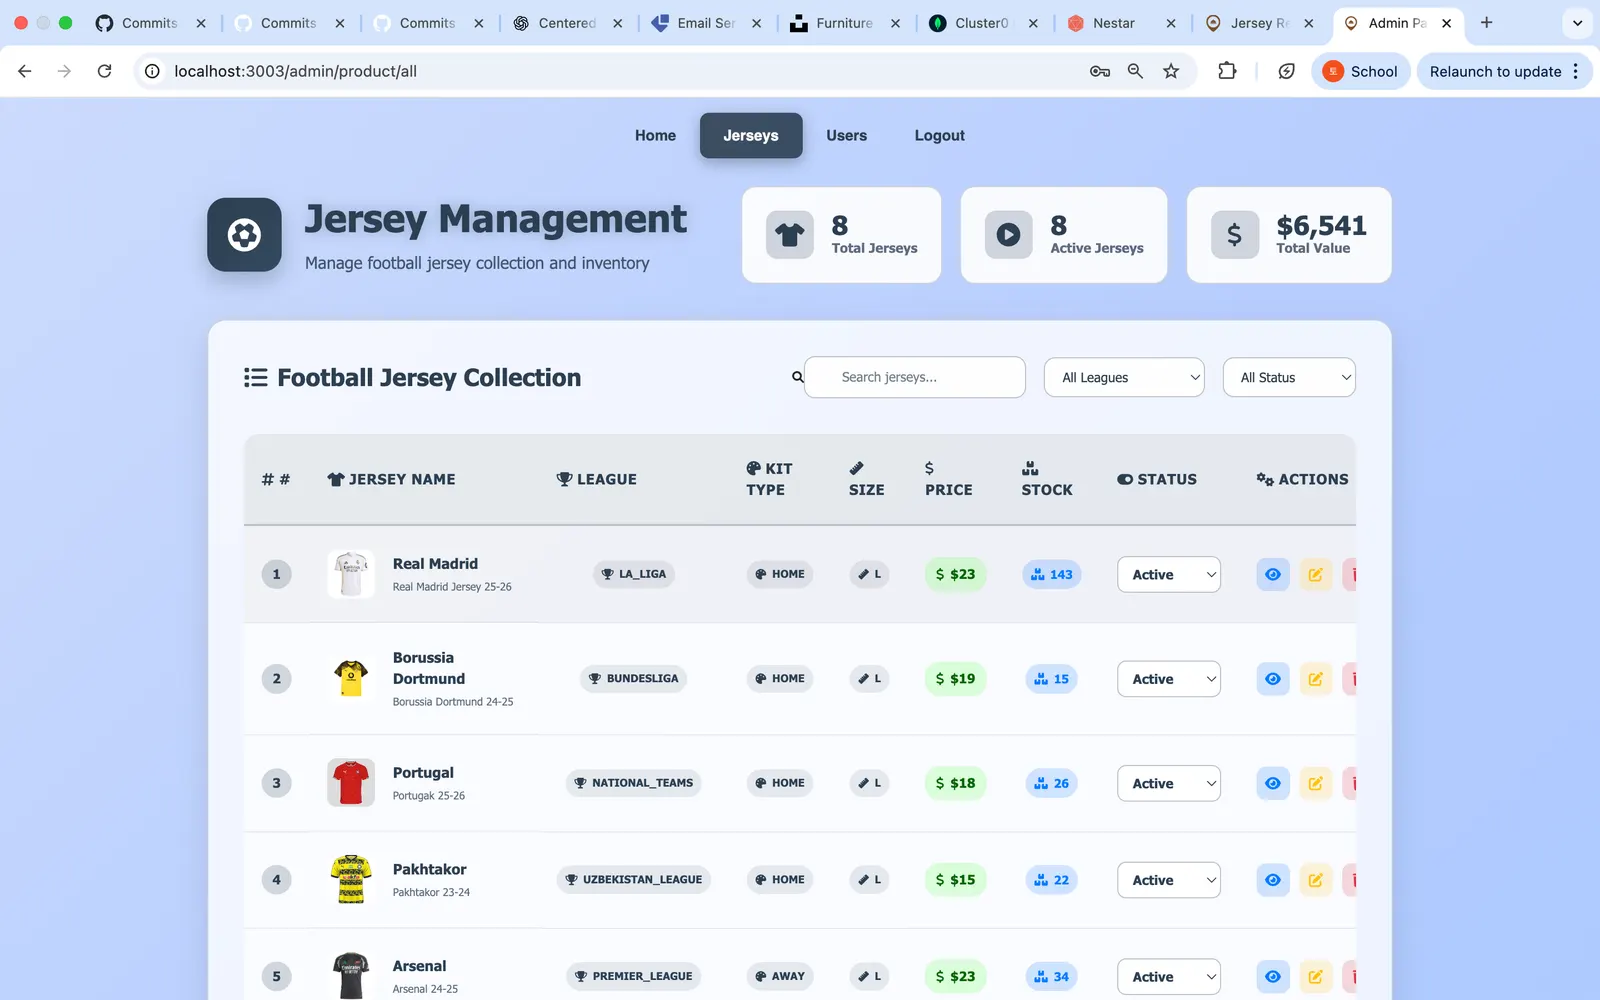Click Relaunch to update button
The width and height of the screenshot is (1600, 1000).
[1504, 71]
